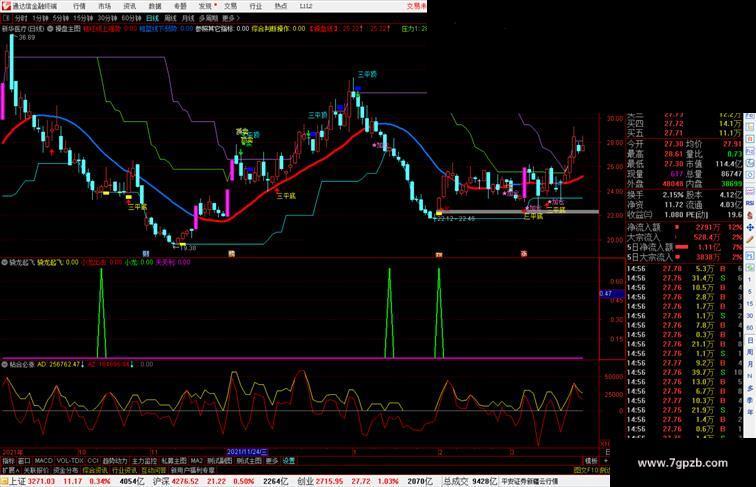756x487 pixels.
Task: Select the 月 period shortcut in right sidebar
Action: point(750,364)
